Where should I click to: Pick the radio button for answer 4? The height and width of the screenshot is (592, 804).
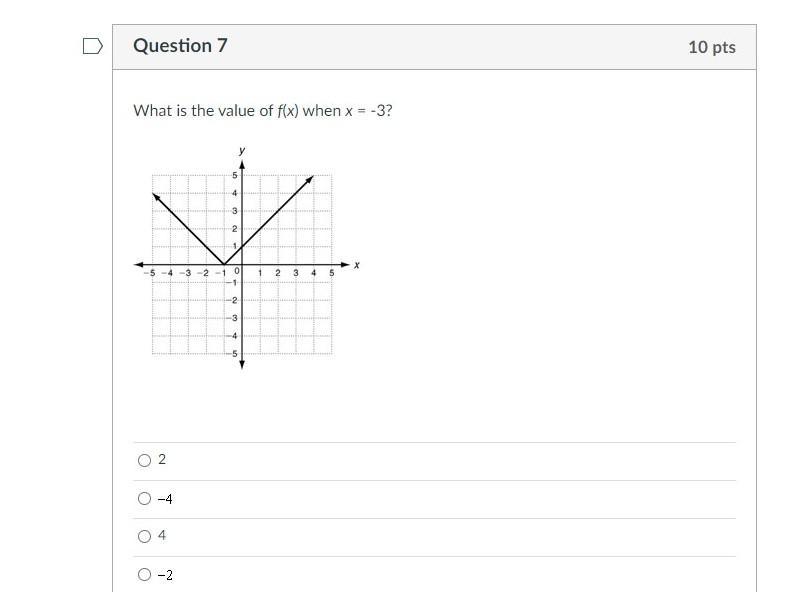pos(145,537)
